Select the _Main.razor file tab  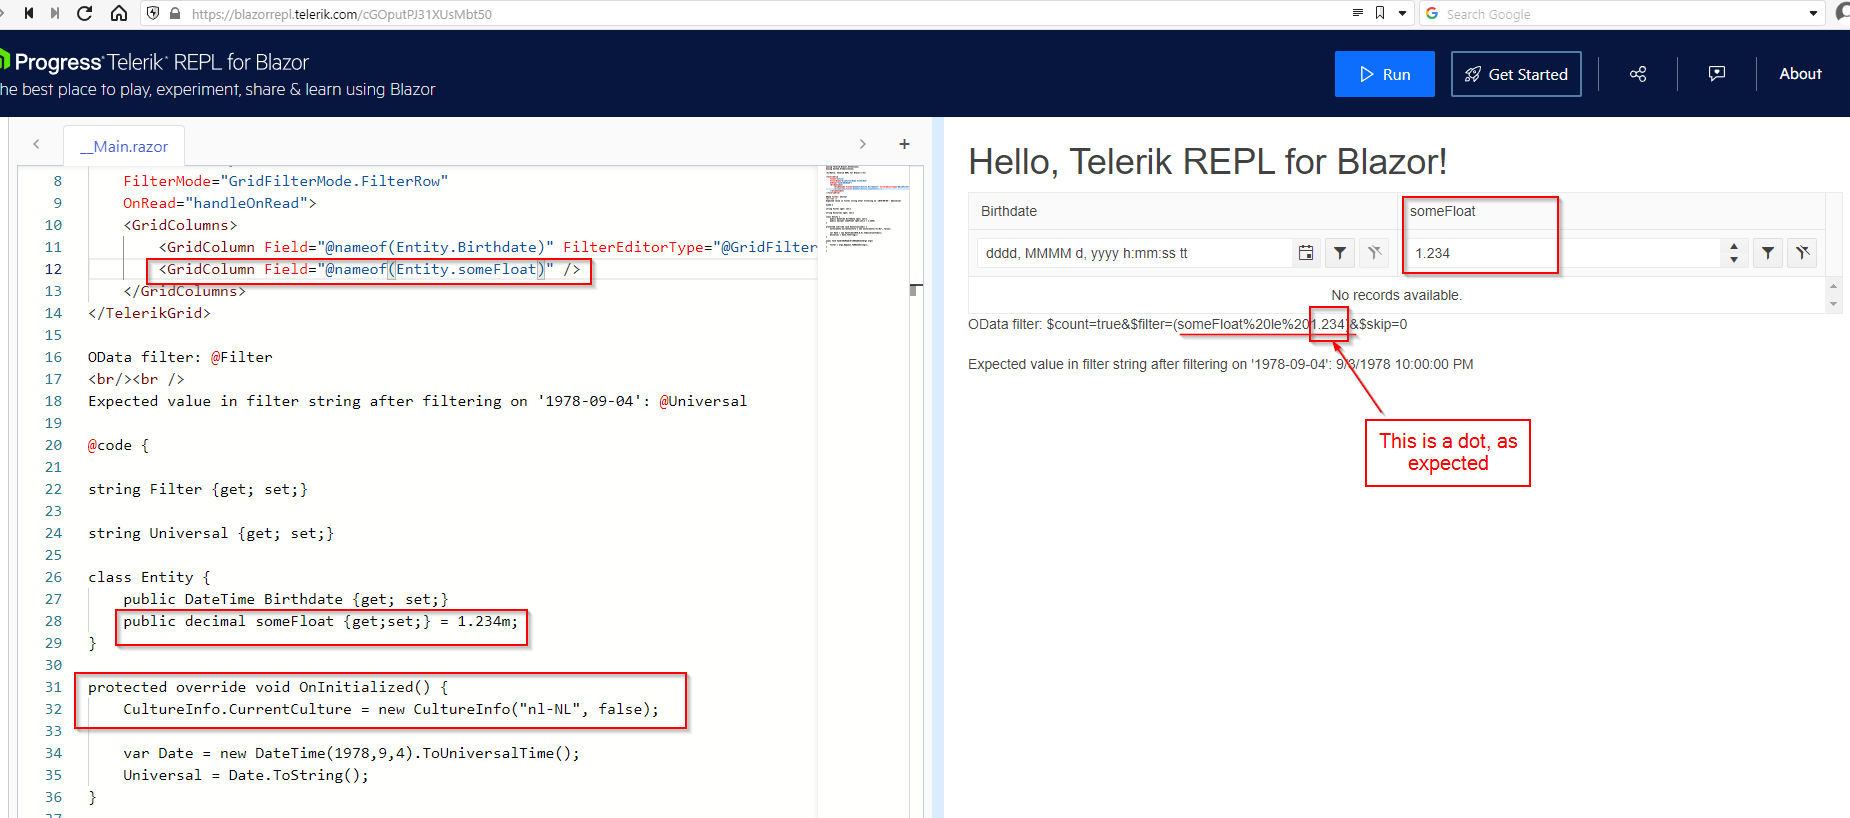coord(125,146)
